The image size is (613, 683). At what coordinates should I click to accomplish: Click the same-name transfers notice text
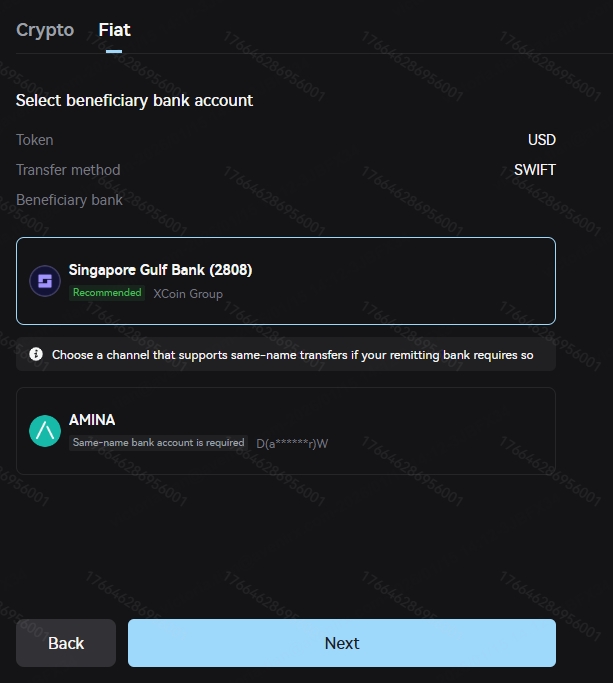(x=292, y=355)
